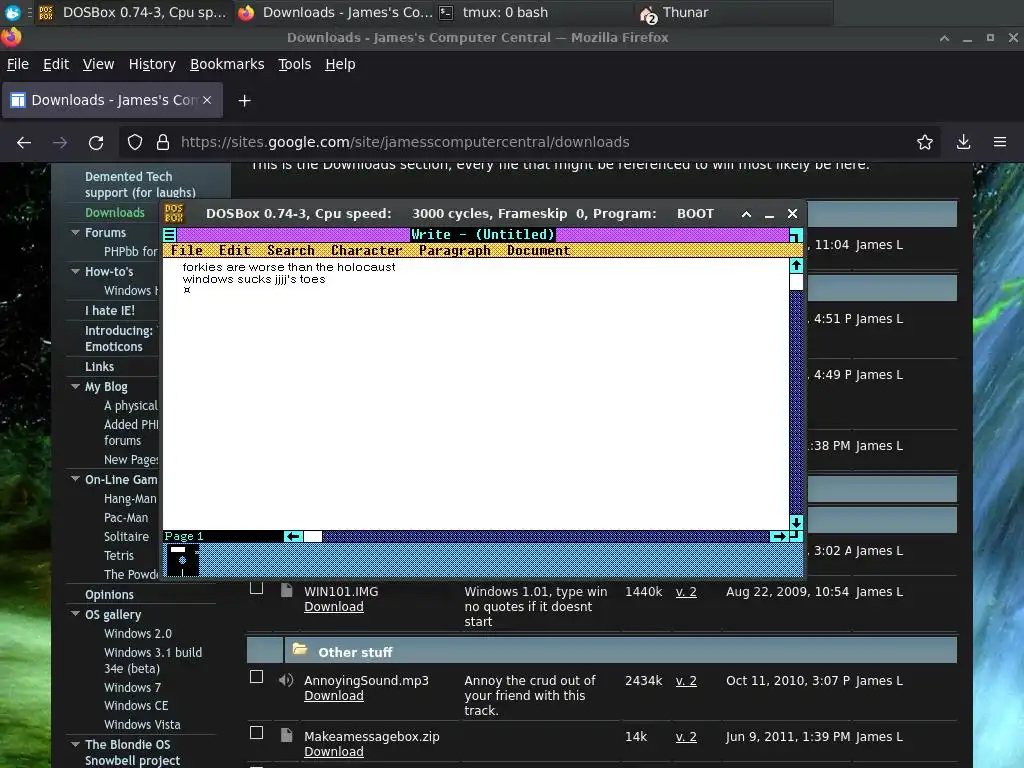Download Makeamessagebox.zip via its Download link
This screenshot has height=768, width=1024.
334,752
